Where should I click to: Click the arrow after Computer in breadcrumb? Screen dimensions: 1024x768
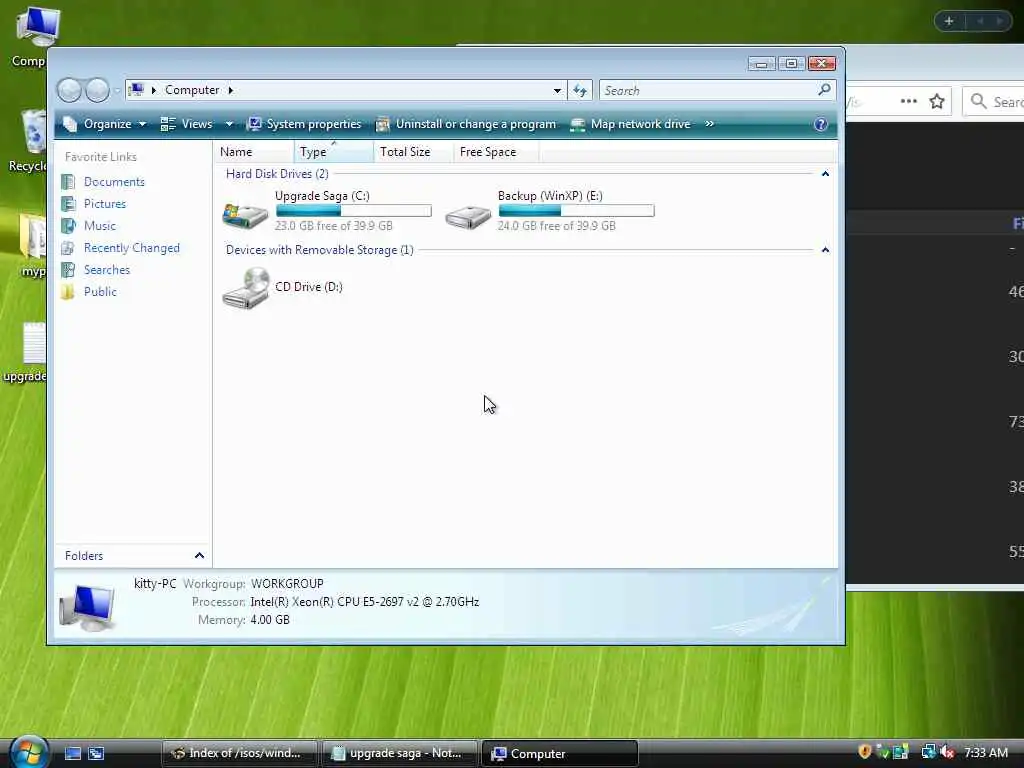[x=231, y=90]
